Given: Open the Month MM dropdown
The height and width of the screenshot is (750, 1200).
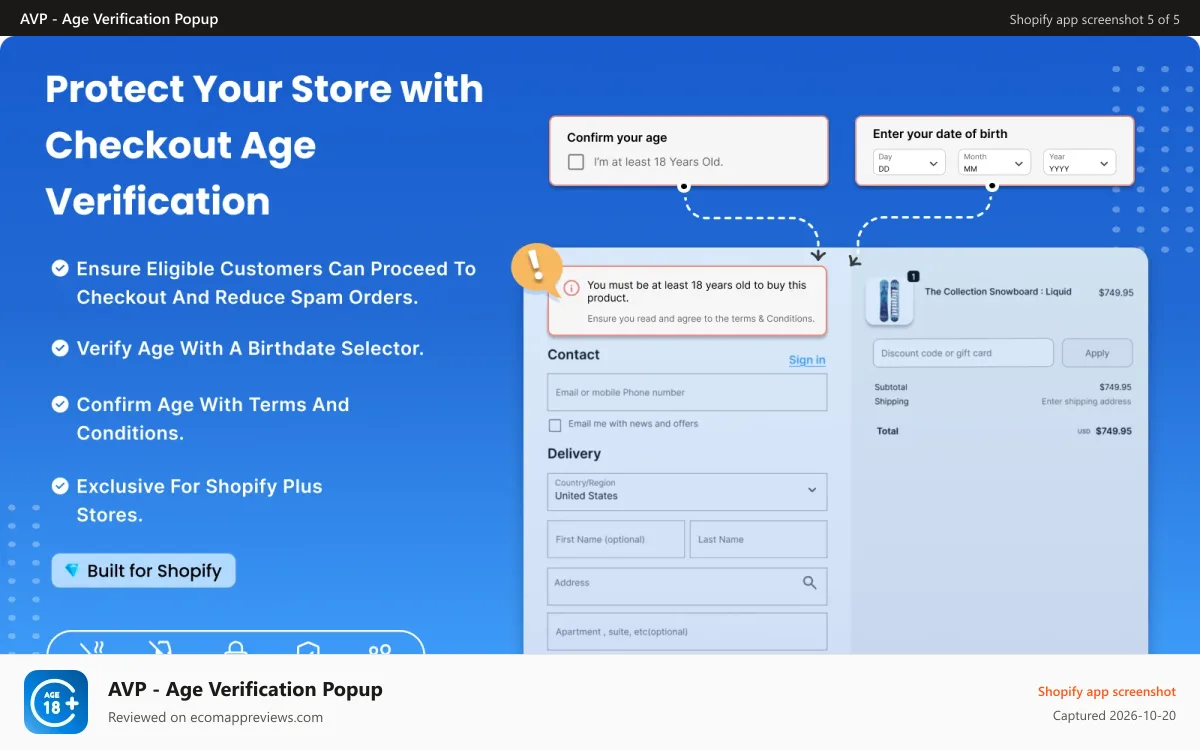Looking at the screenshot, I should [x=994, y=162].
